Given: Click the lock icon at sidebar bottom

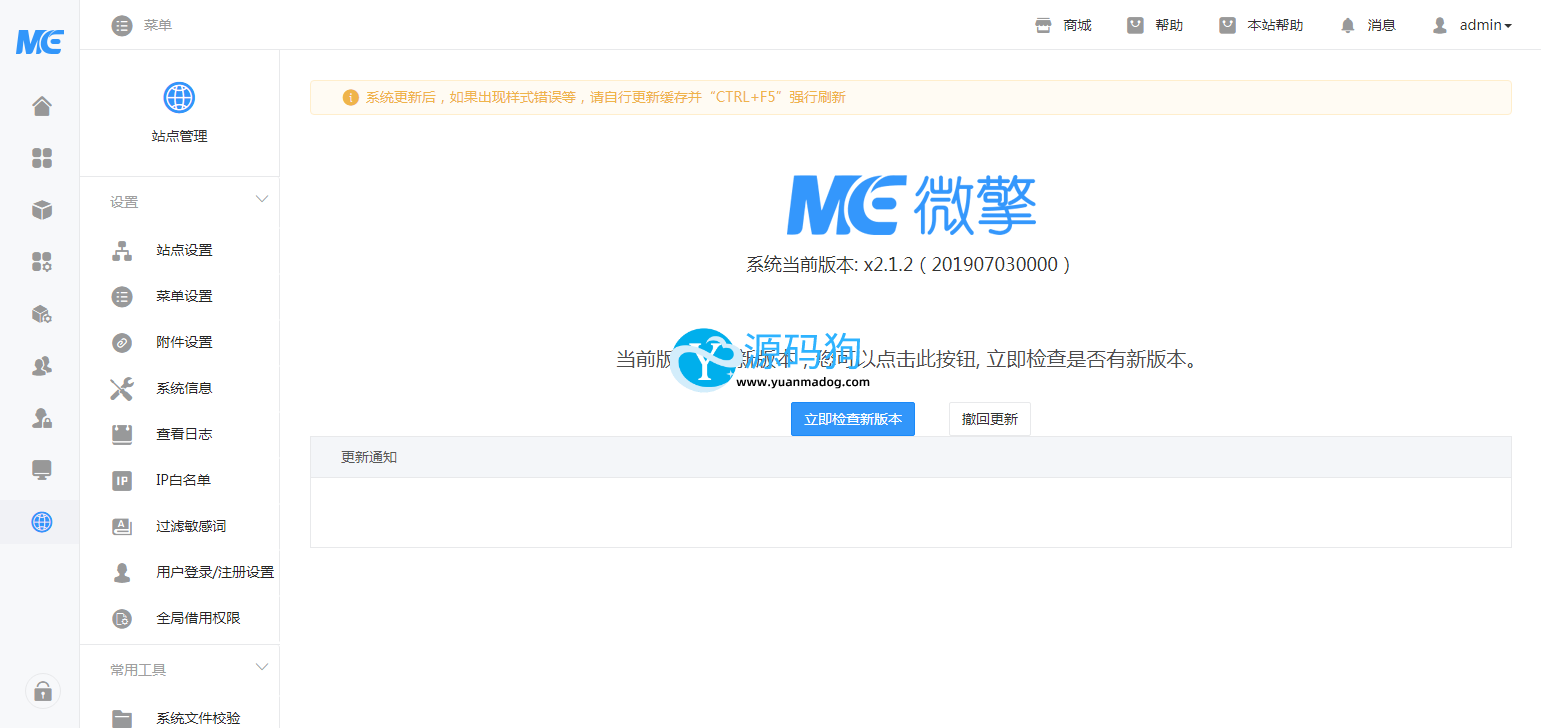Looking at the screenshot, I should point(42,691).
